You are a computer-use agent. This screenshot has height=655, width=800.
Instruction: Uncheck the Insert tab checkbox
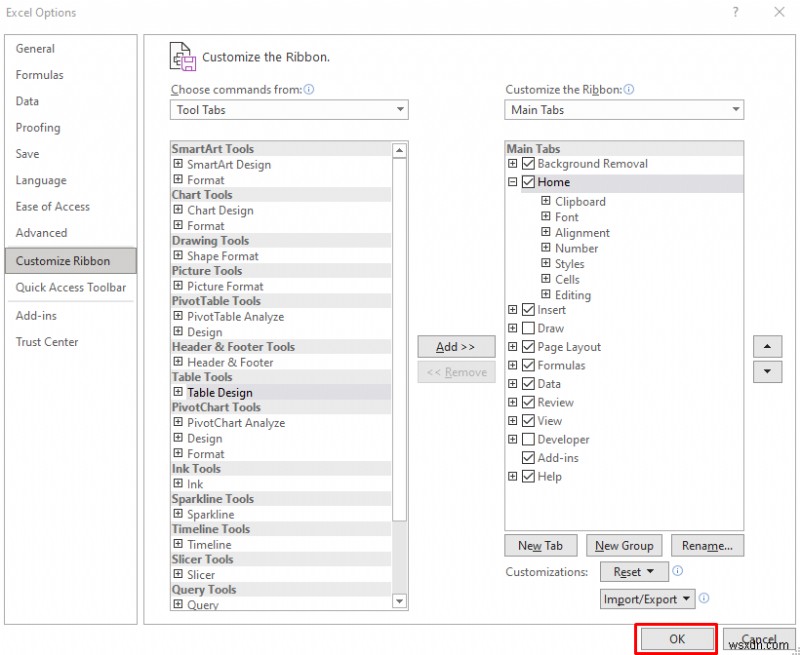coord(528,310)
